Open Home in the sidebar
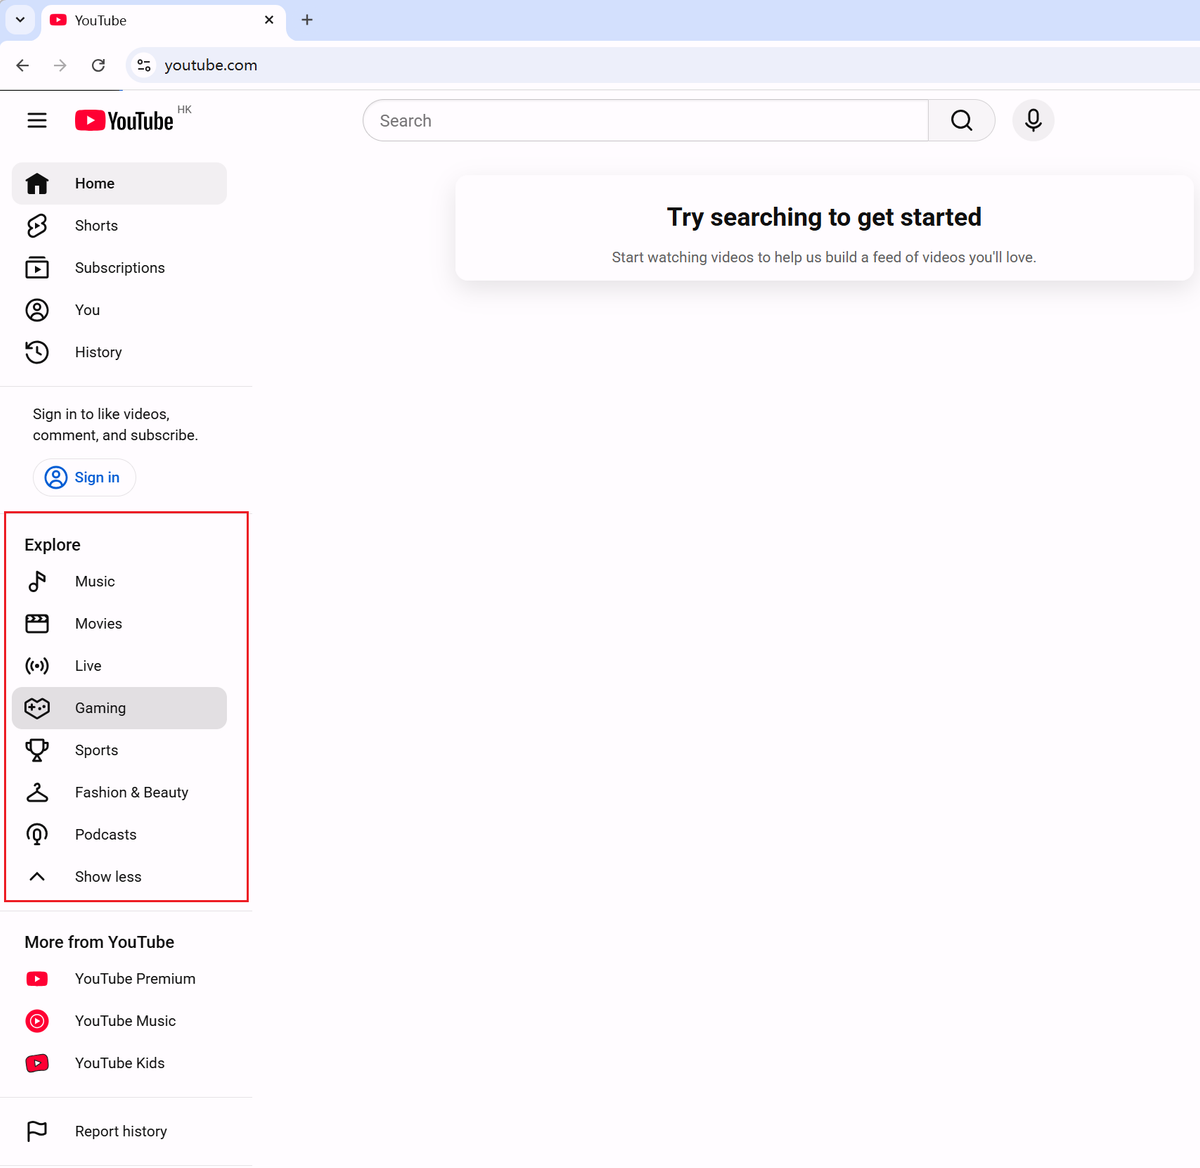Image resolution: width=1200 pixels, height=1168 pixels. (x=119, y=184)
